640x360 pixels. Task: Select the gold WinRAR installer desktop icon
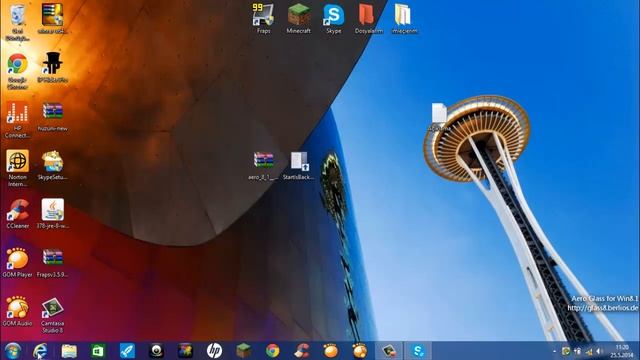52,18
